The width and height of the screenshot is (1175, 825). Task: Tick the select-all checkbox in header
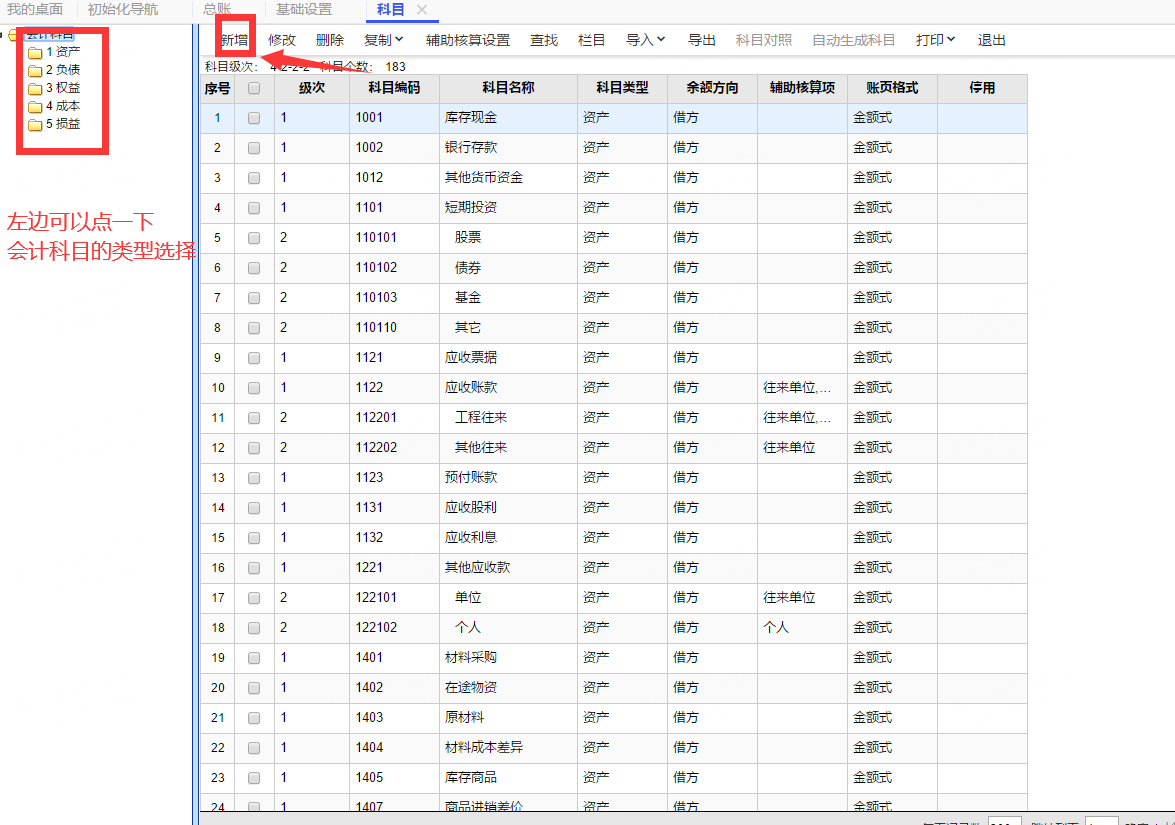[254, 88]
